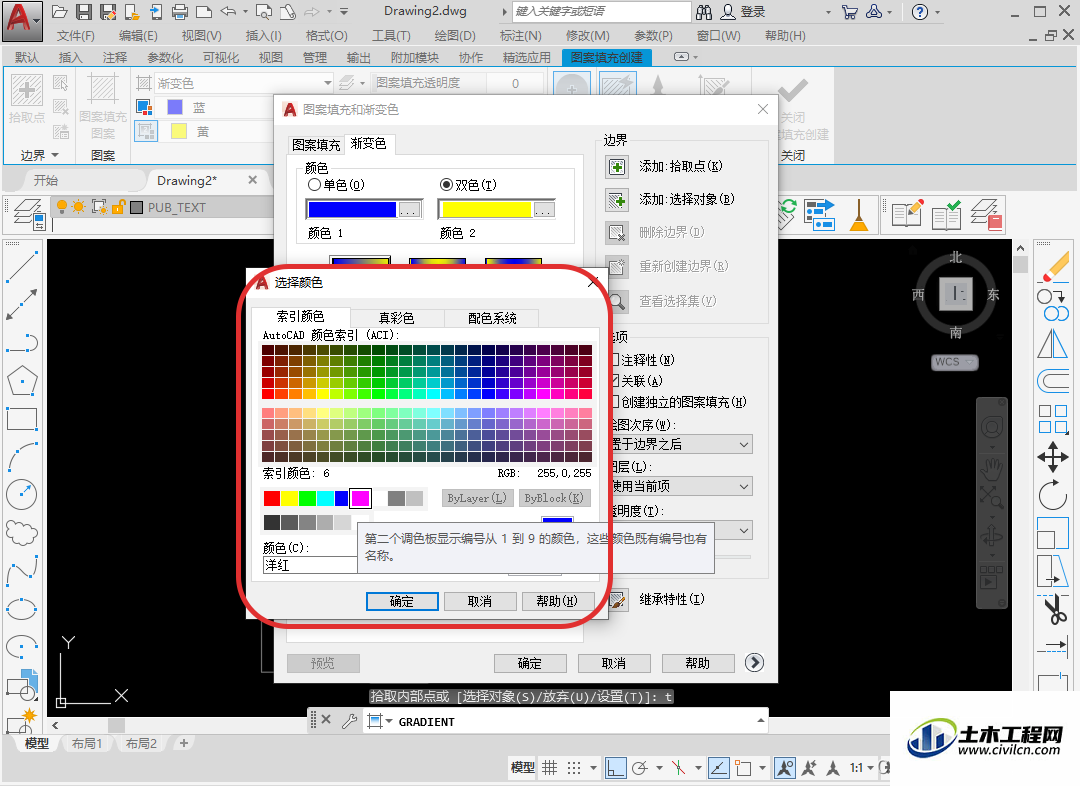Click the broom cleanup icon in toolbar

pyautogui.click(x=858, y=214)
